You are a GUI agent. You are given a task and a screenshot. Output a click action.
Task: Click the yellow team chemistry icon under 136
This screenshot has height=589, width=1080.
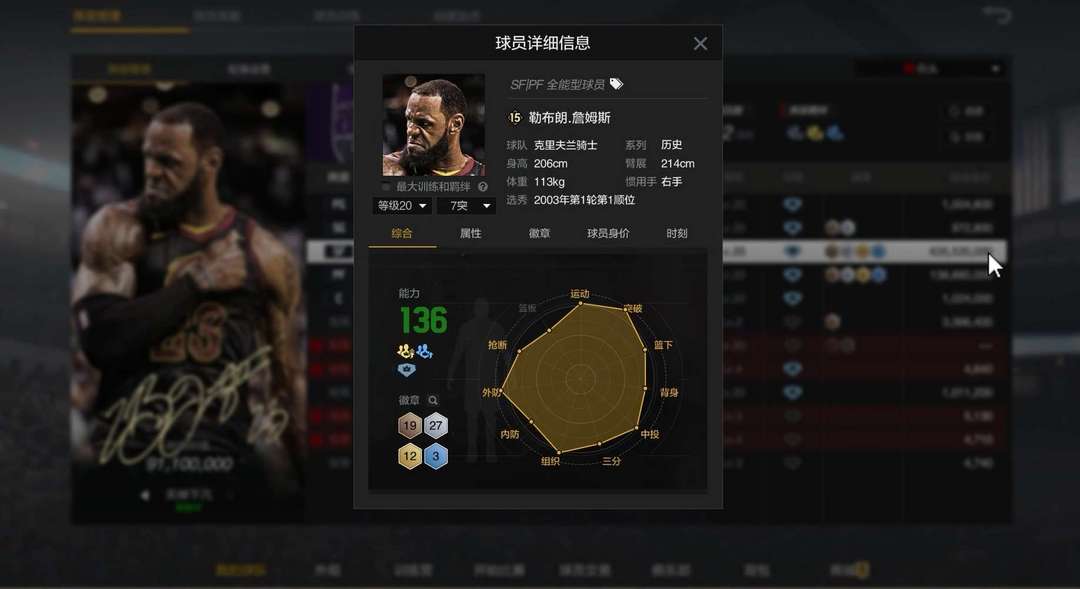(x=406, y=351)
